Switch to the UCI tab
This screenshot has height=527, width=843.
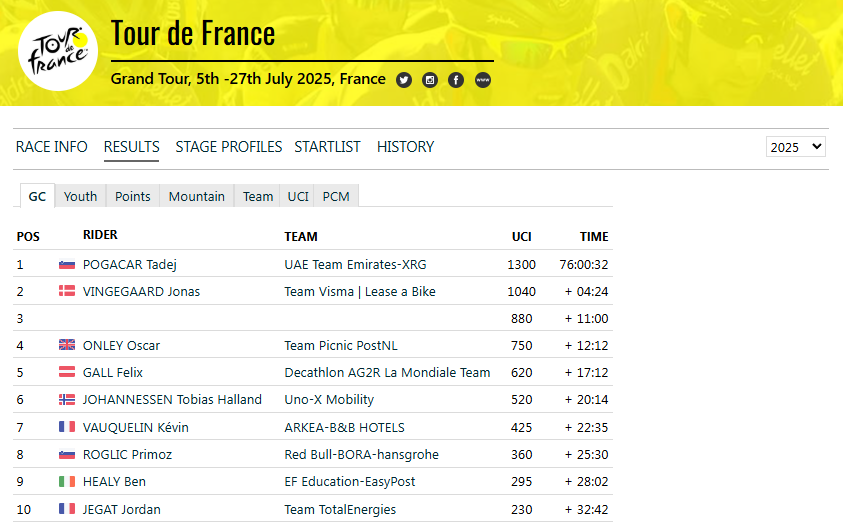(x=298, y=196)
